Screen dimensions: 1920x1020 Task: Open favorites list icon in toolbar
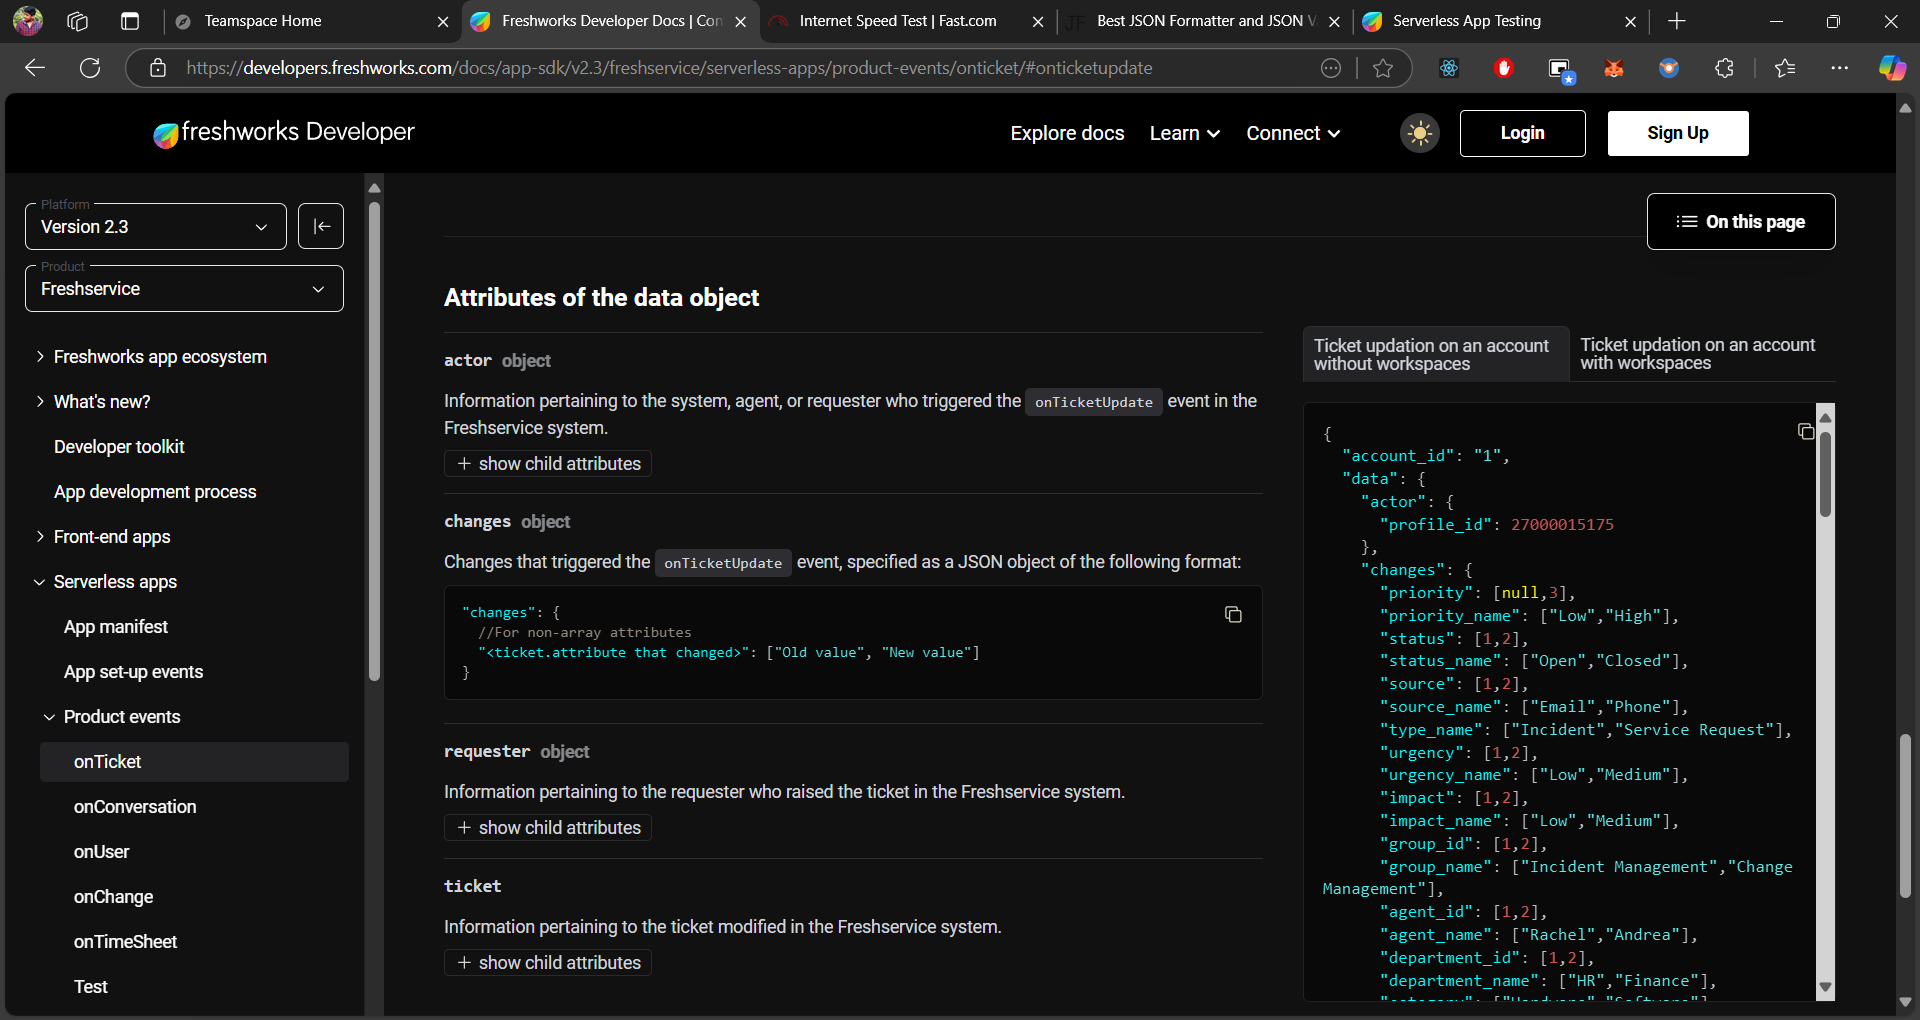(x=1785, y=68)
